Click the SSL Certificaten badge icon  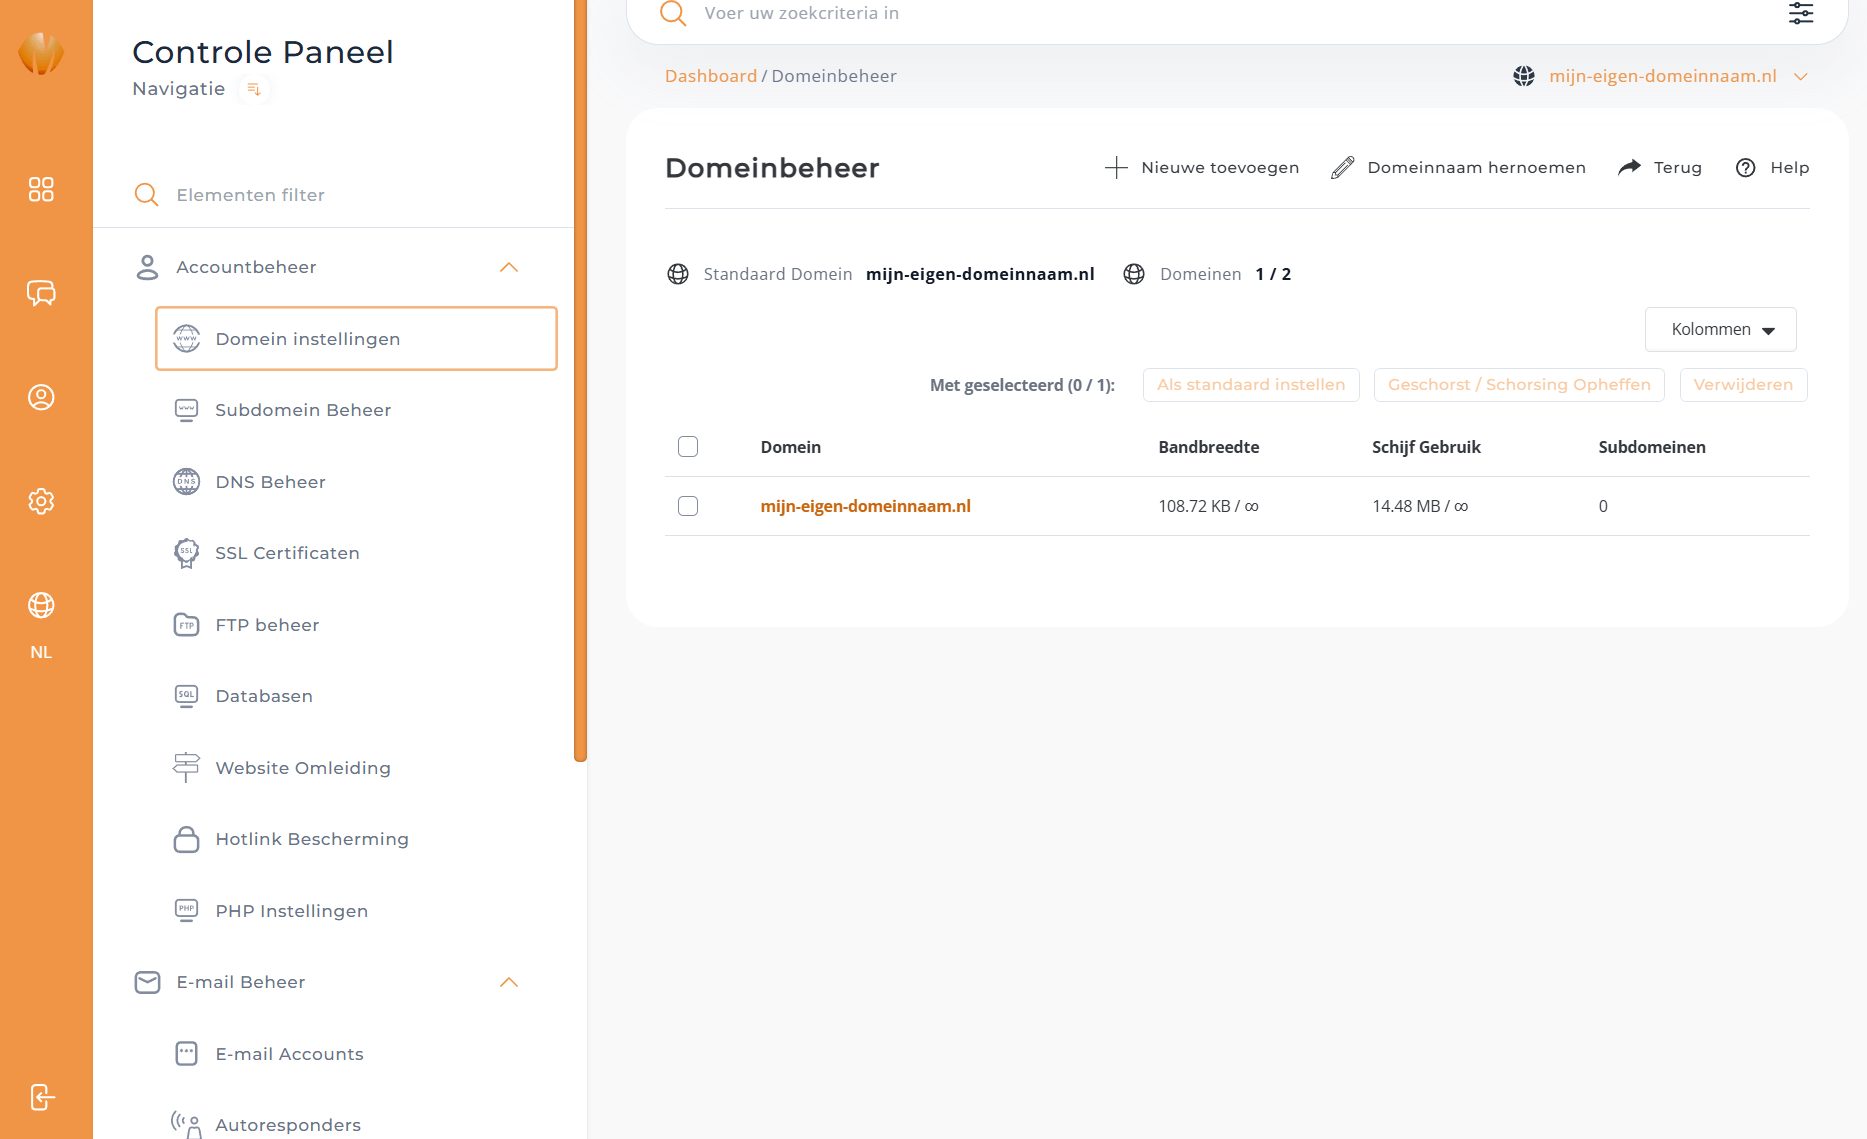[187, 553]
